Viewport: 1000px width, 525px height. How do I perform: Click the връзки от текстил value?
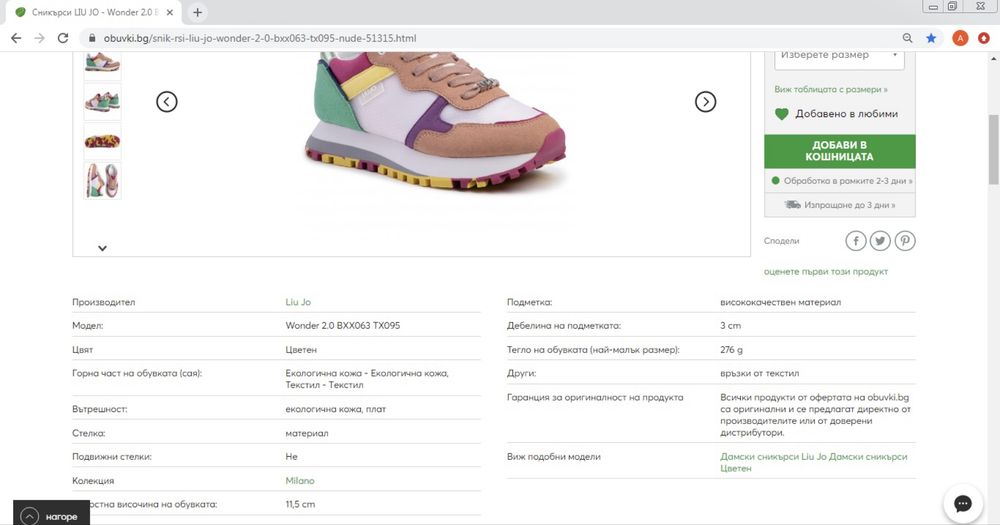(760, 373)
